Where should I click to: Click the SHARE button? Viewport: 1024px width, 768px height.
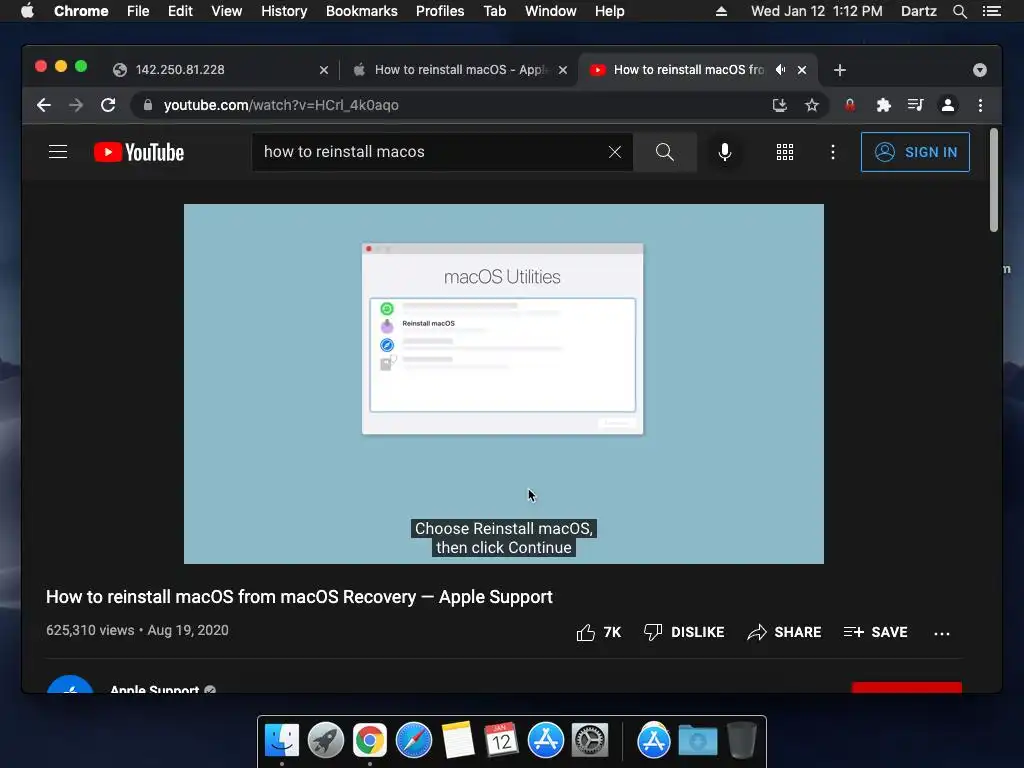coord(784,632)
